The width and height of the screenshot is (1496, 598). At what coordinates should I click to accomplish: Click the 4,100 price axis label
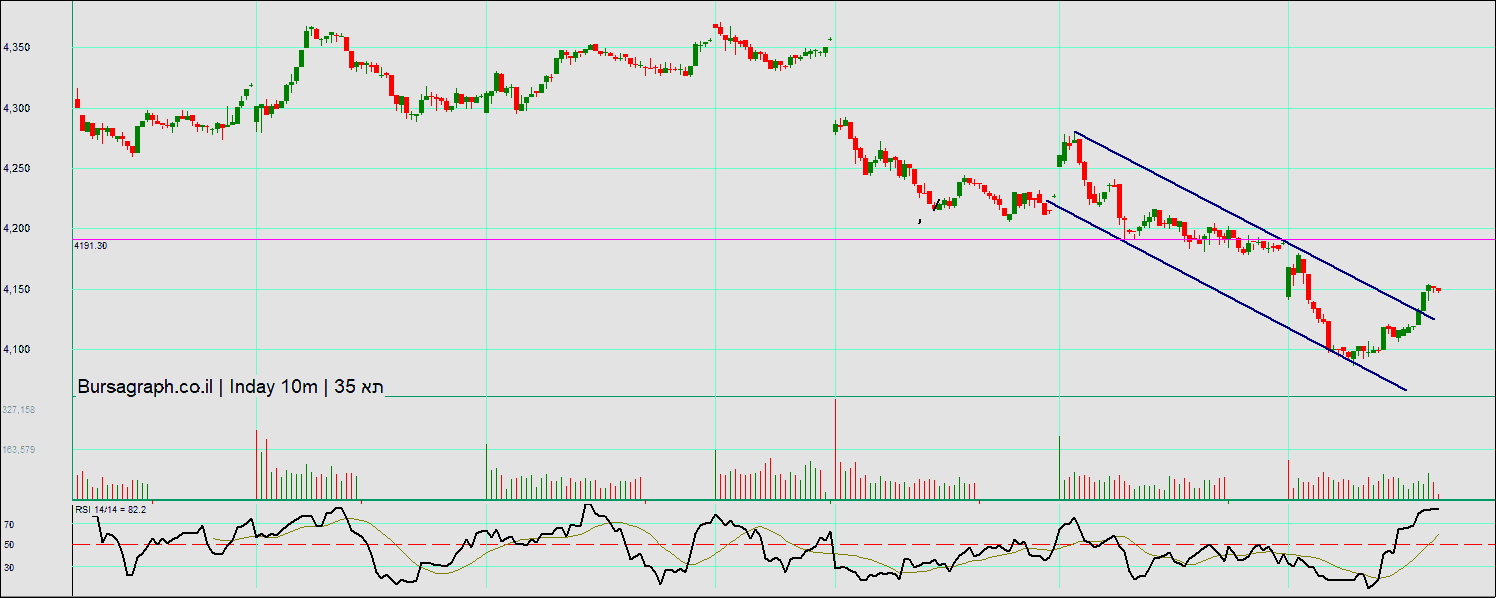18,350
